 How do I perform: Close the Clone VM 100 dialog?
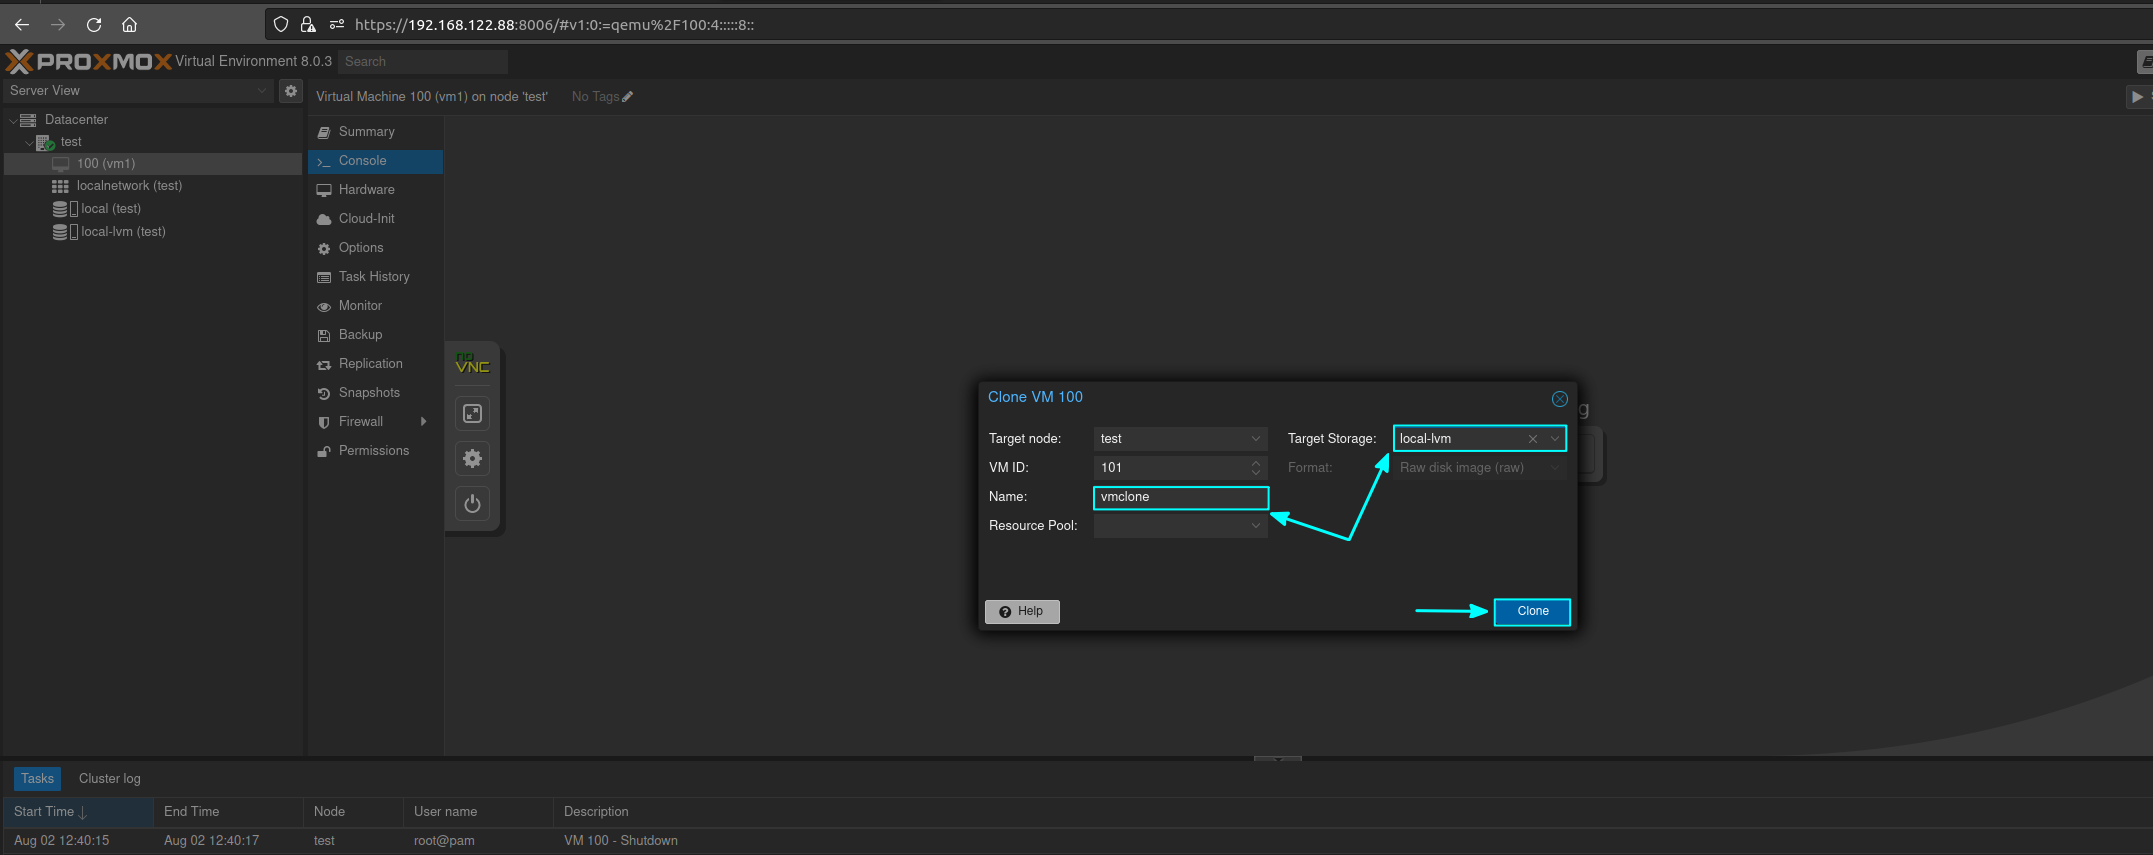(x=1559, y=399)
